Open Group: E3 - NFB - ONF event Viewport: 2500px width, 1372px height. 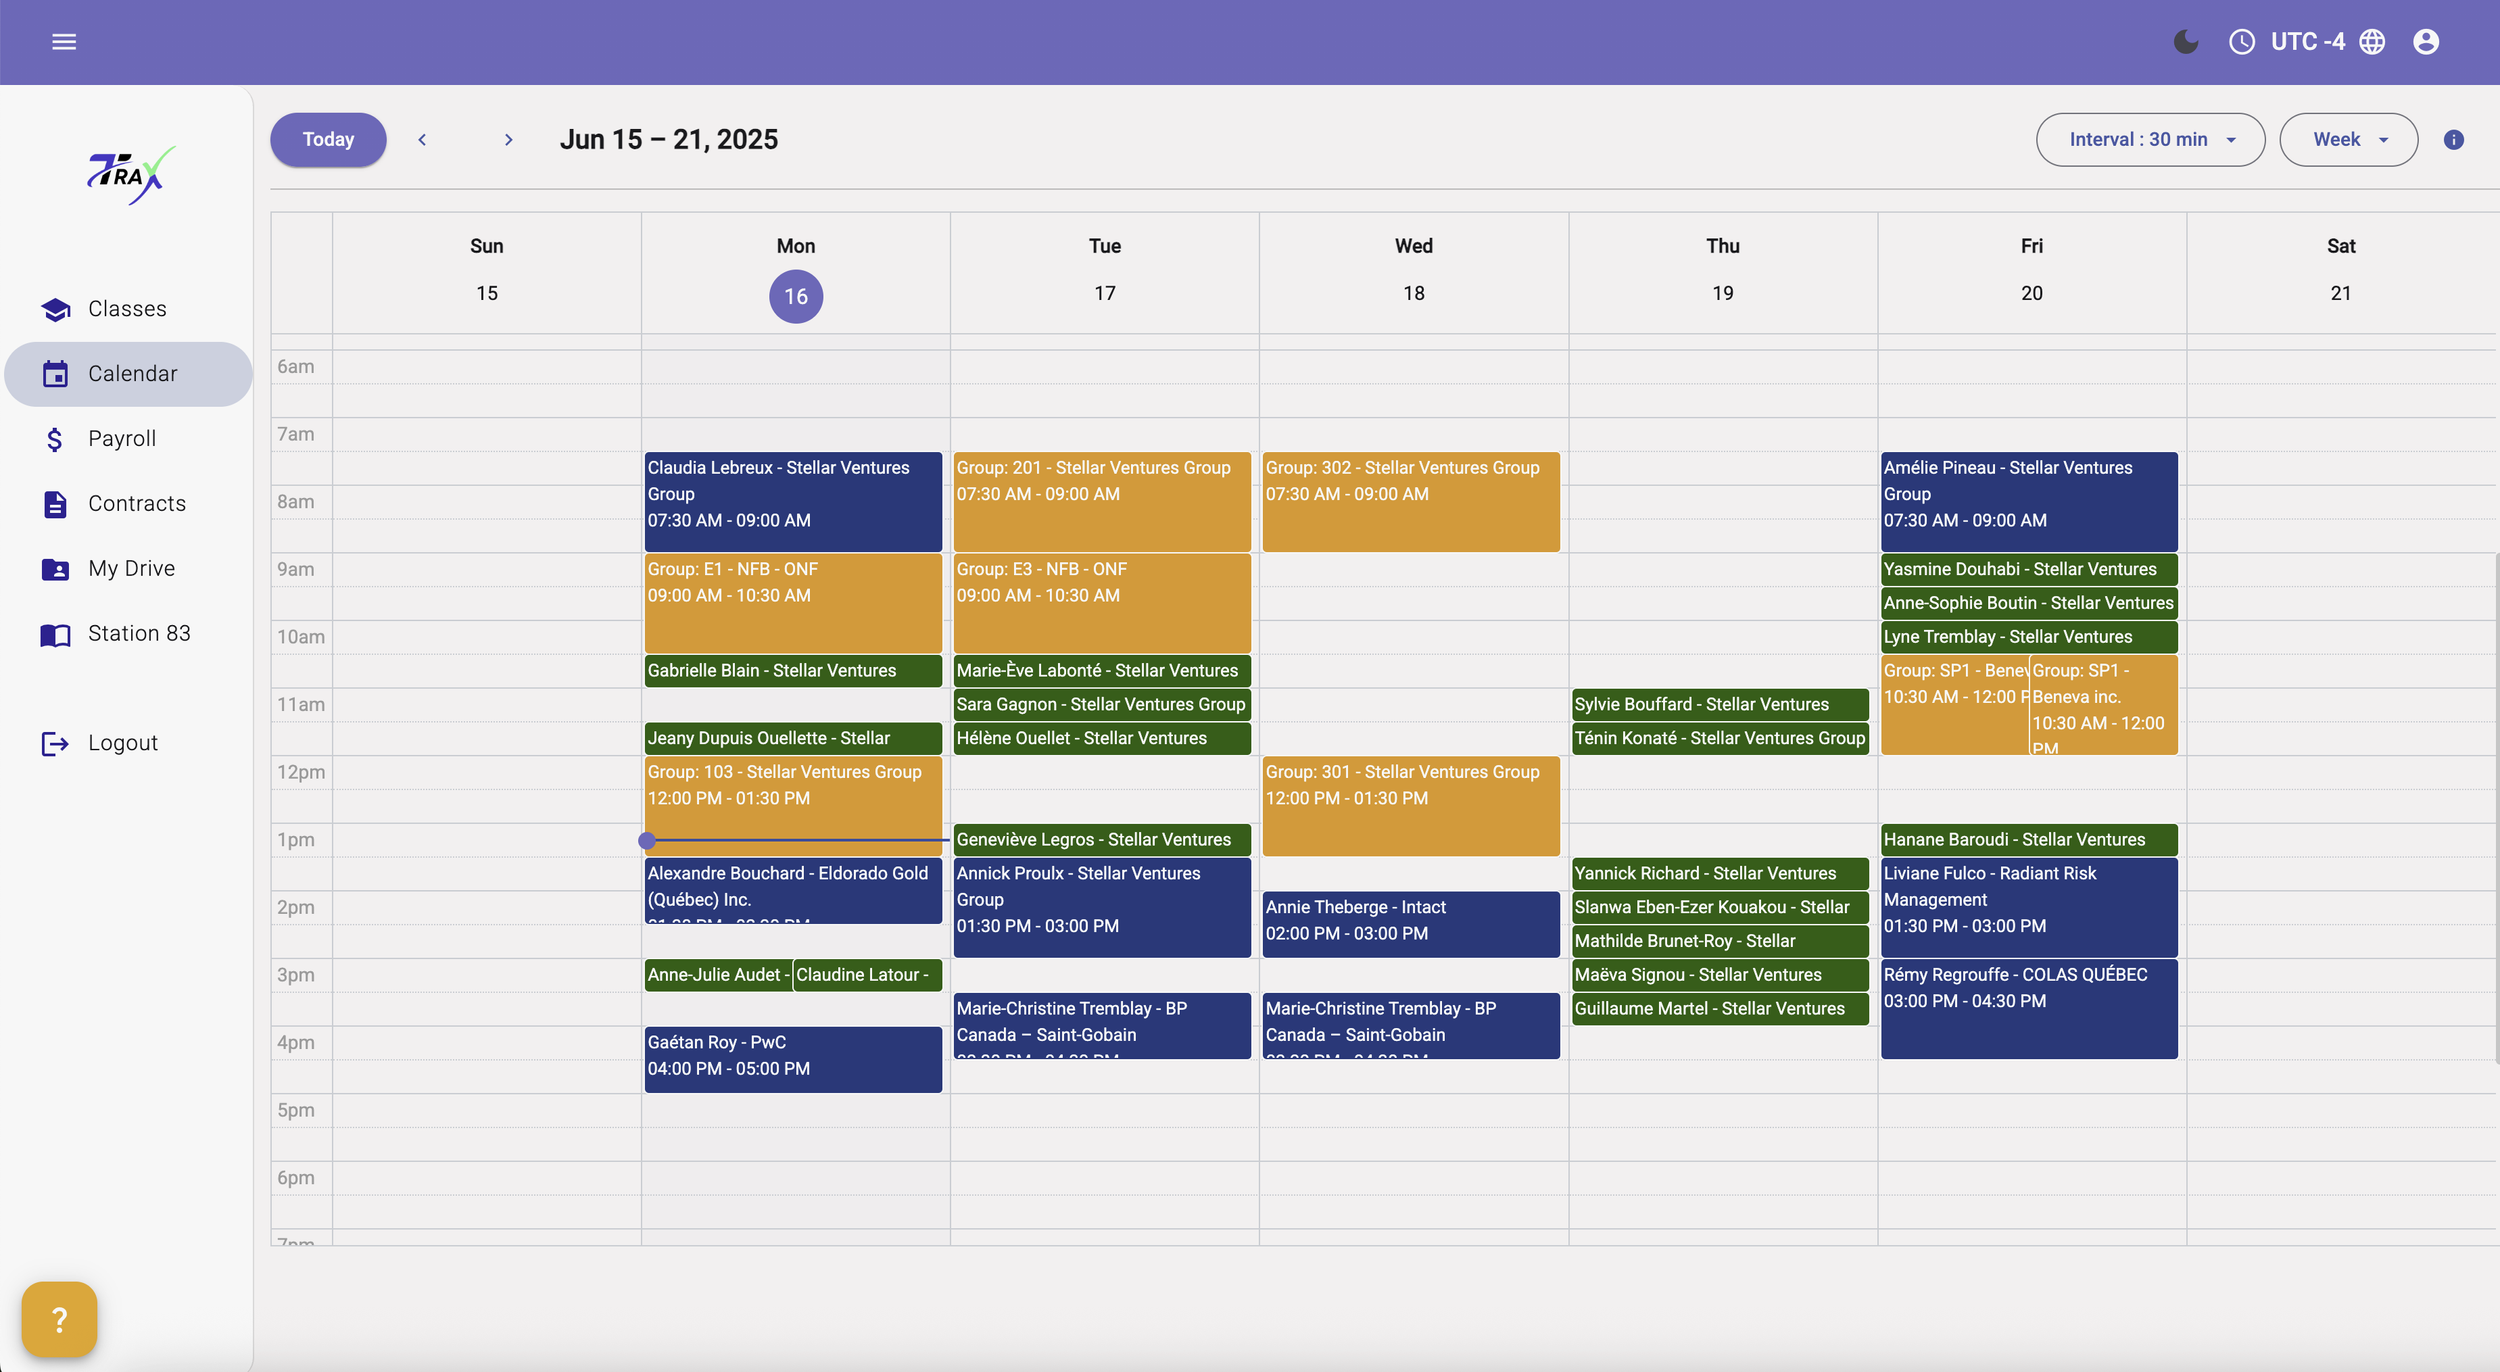point(1102,603)
